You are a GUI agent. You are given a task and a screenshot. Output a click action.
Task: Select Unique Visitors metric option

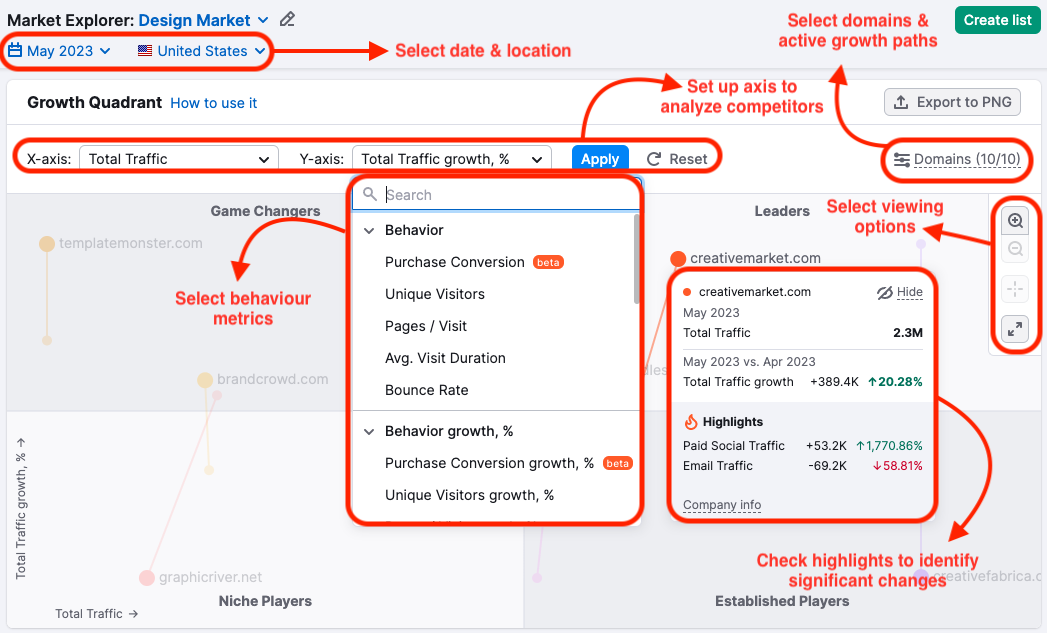click(x=435, y=294)
